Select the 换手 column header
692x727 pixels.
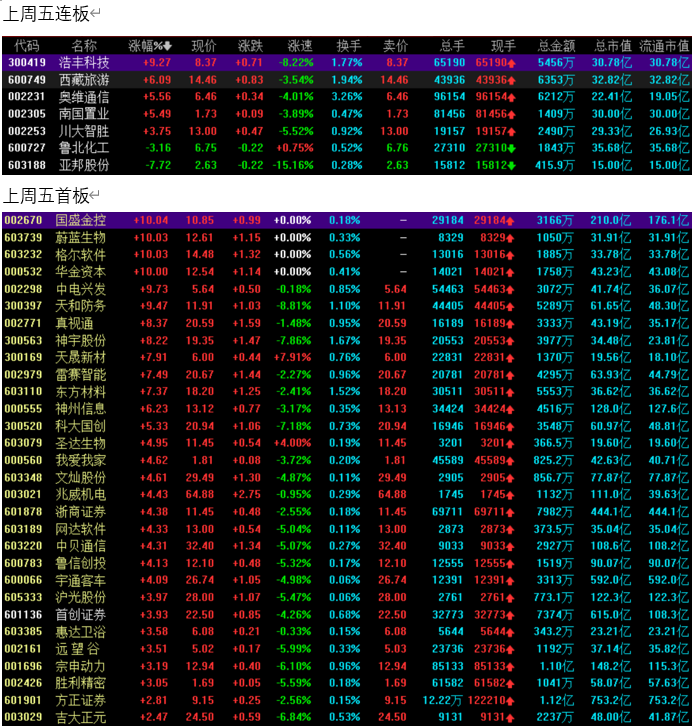[x=349, y=46]
